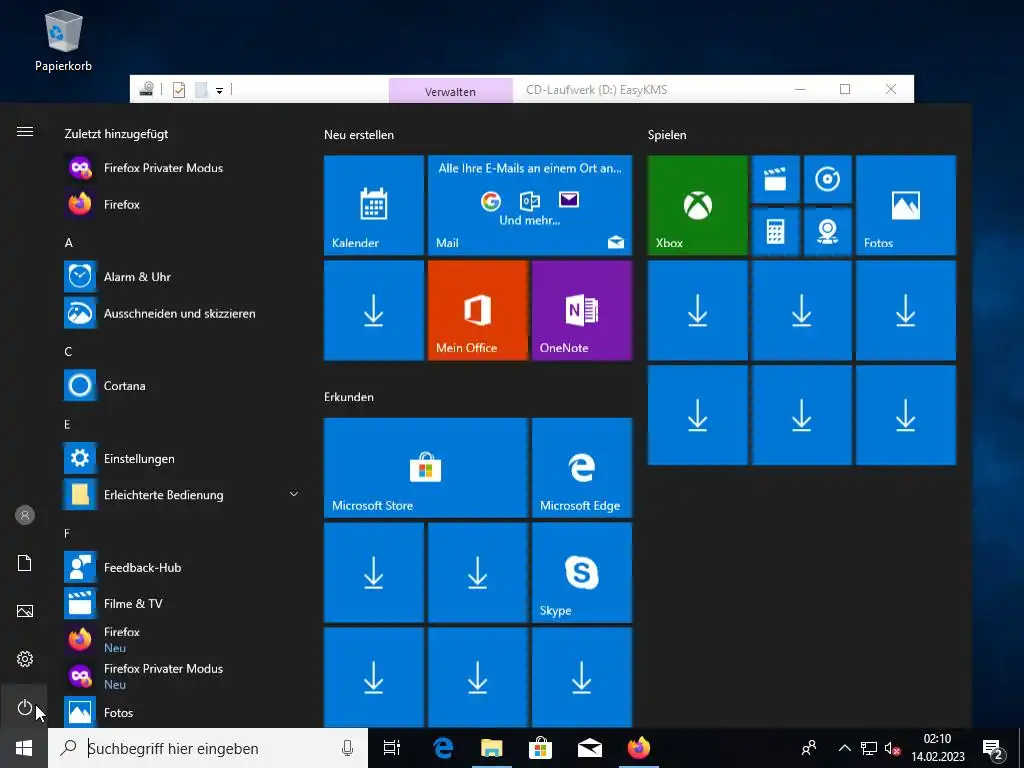Open Einstellungen in the app list

(182, 458)
